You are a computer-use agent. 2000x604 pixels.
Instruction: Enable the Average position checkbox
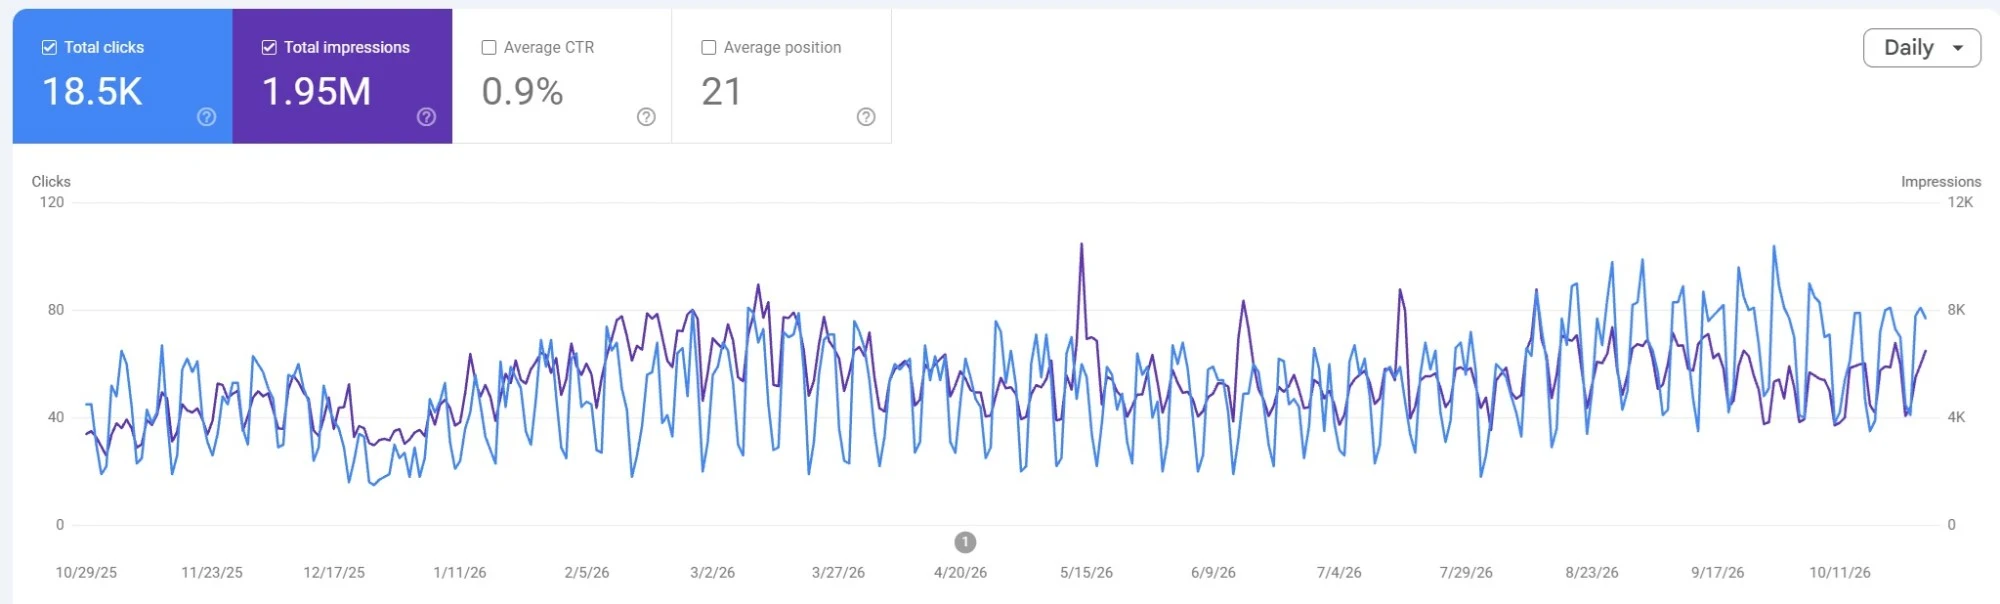click(709, 47)
